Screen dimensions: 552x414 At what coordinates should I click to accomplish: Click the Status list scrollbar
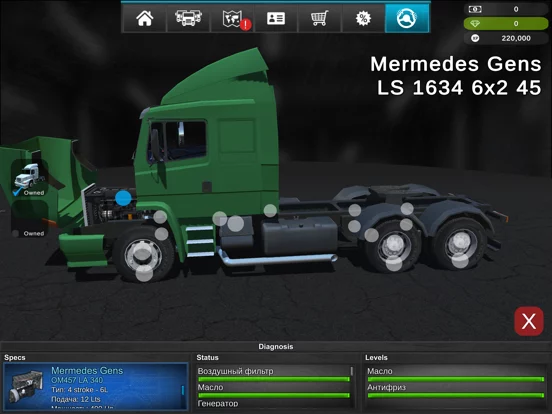(x=351, y=371)
